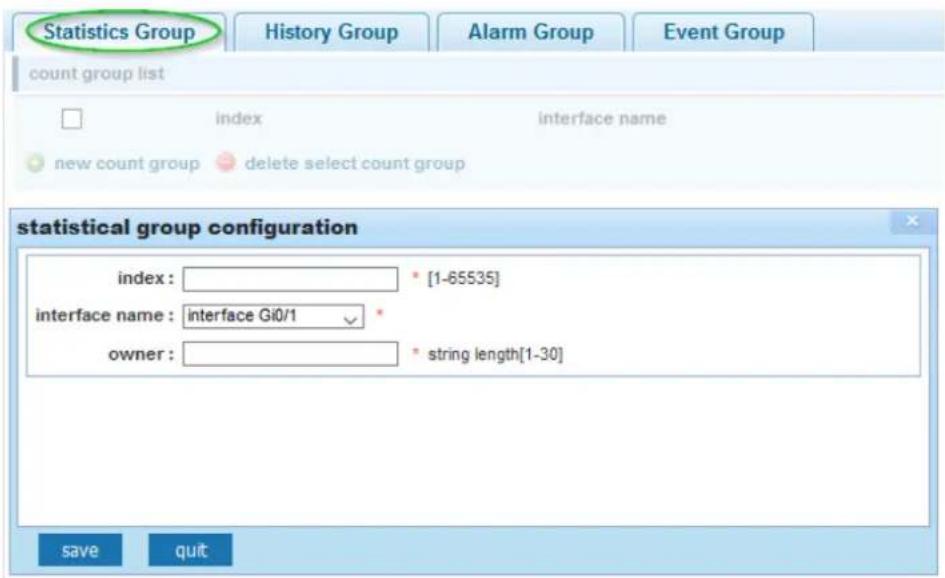The image size is (945, 578).
Task: Click the red delete count group icon
Action: pyautogui.click(x=226, y=163)
